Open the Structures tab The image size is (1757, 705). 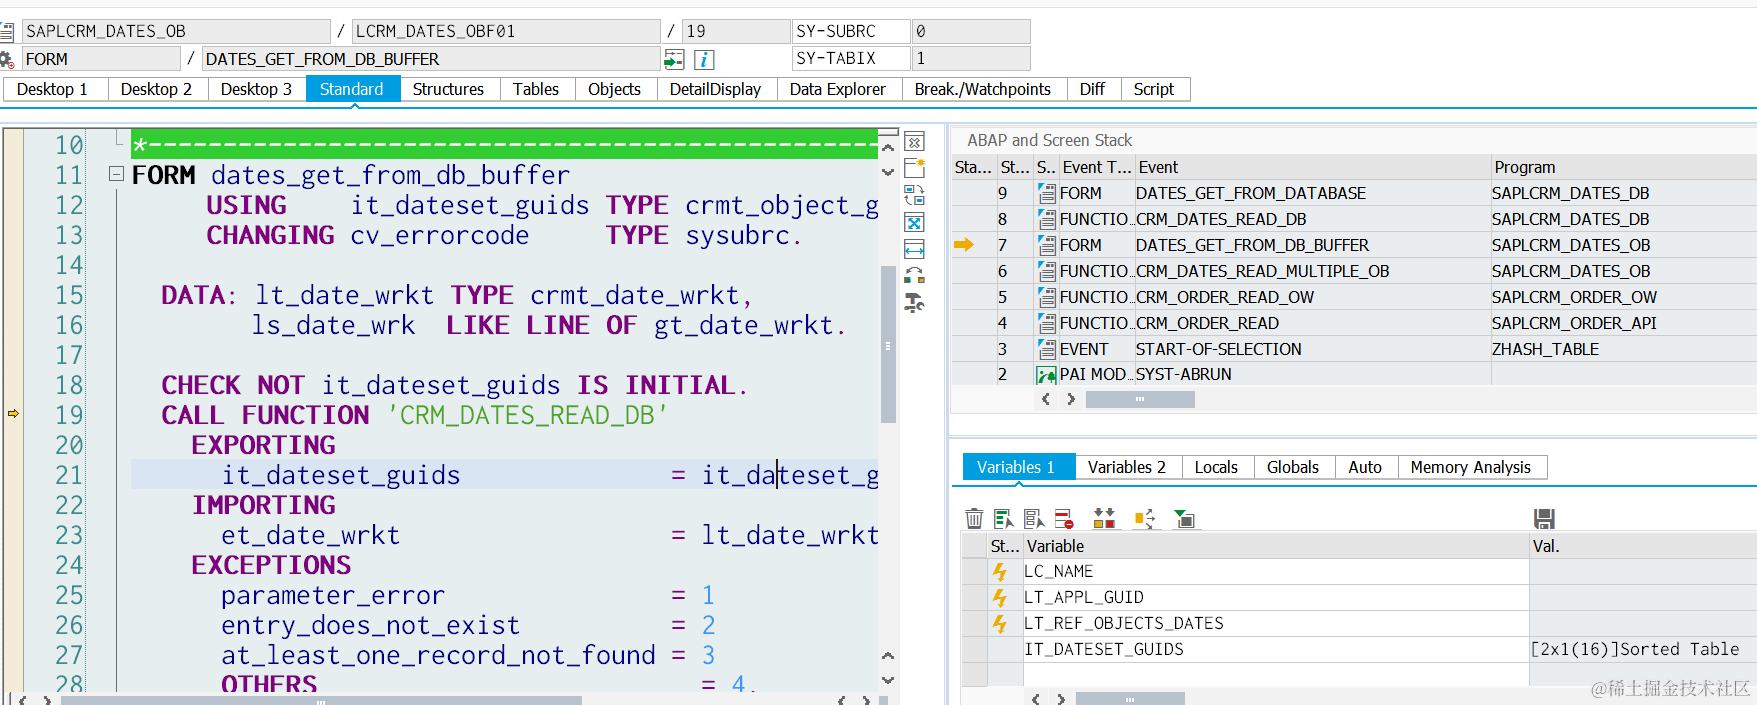pos(448,89)
